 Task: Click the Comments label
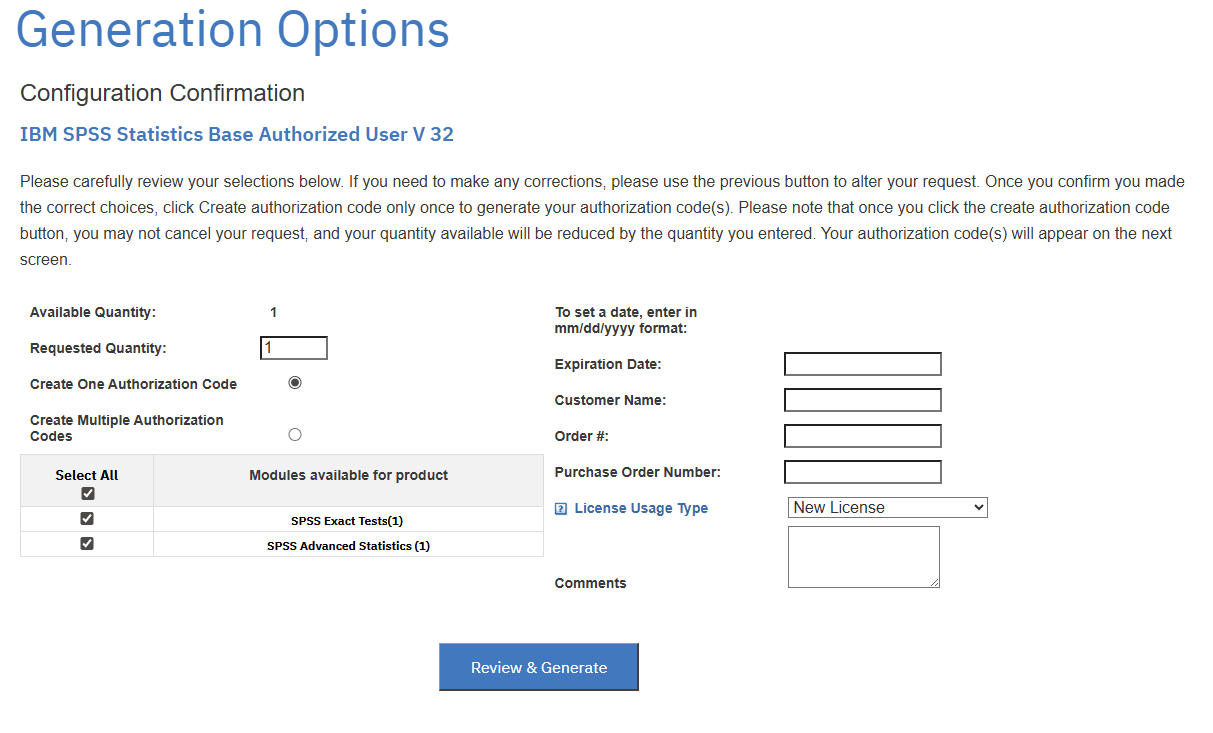[591, 583]
